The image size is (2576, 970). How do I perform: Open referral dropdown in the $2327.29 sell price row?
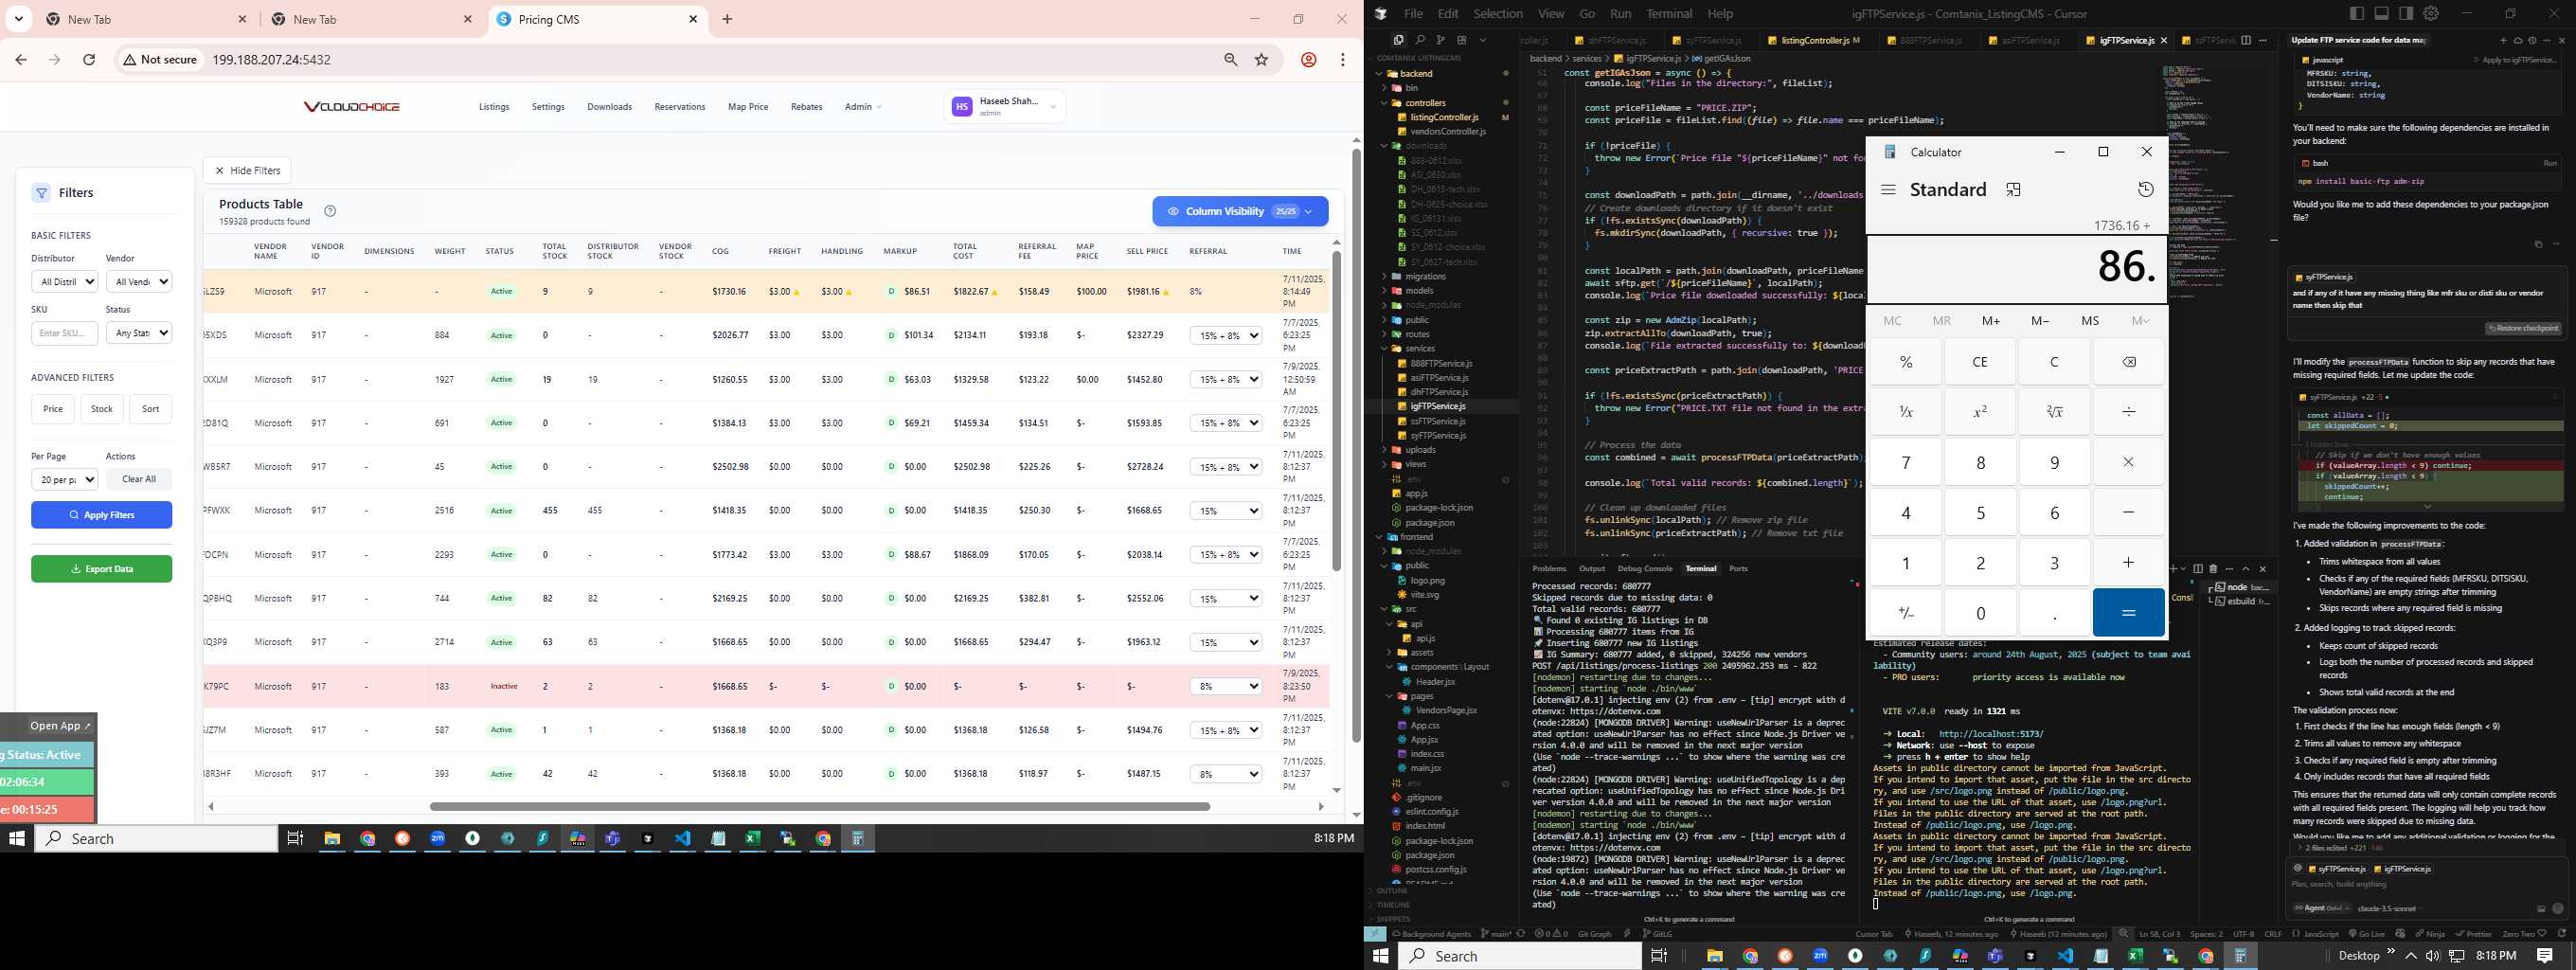coord(1226,336)
